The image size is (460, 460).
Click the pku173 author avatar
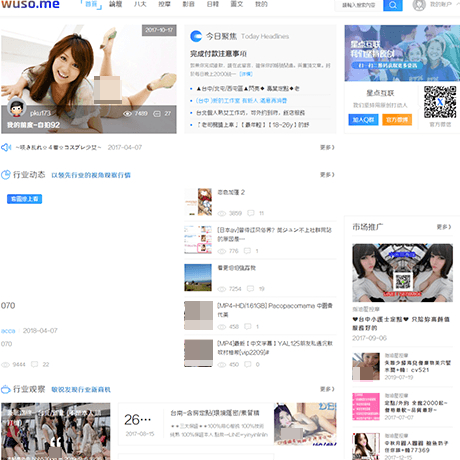coord(17,107)
